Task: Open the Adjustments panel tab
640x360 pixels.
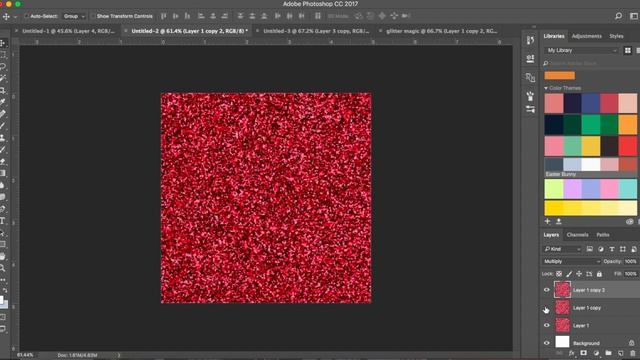Action: 587,36
